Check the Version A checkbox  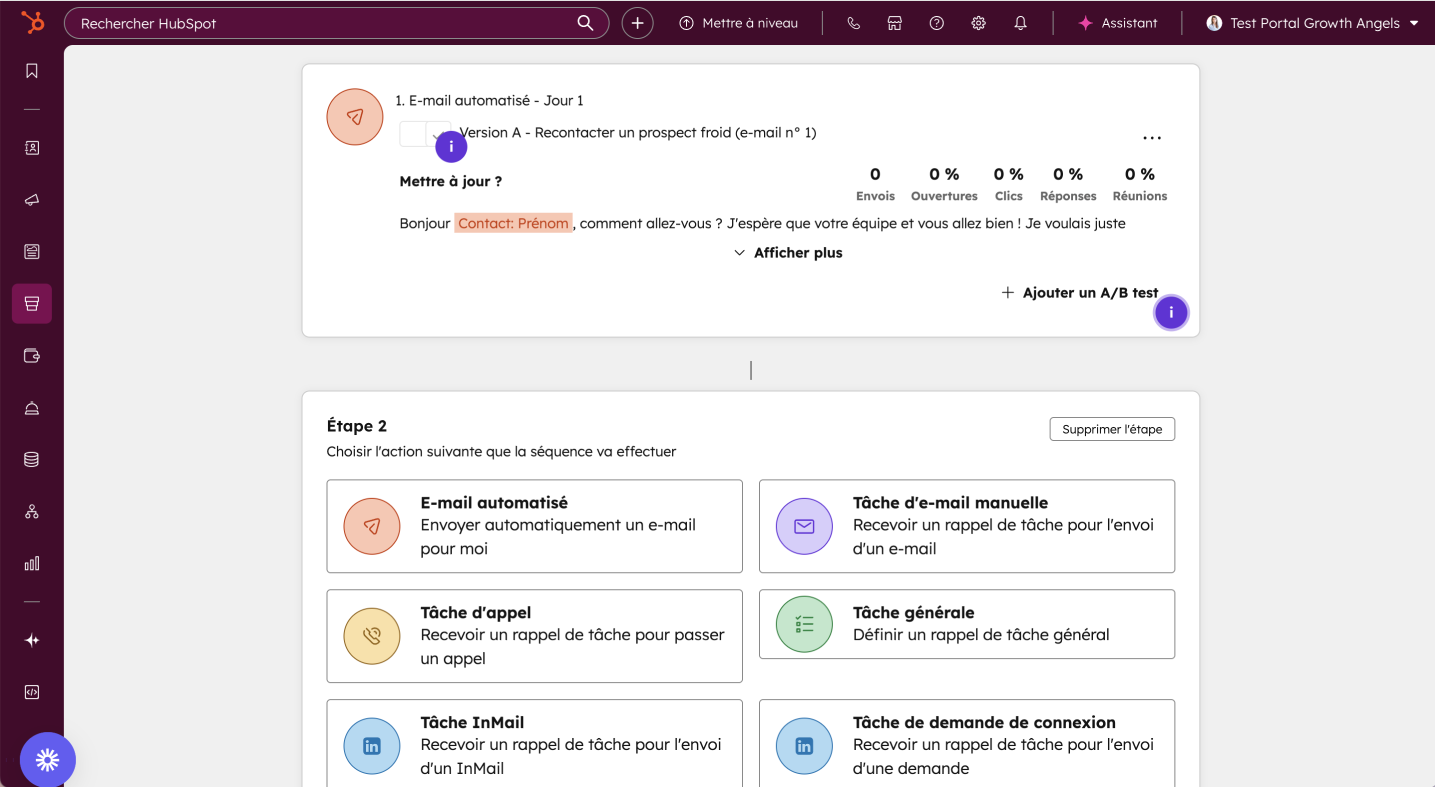413,132
